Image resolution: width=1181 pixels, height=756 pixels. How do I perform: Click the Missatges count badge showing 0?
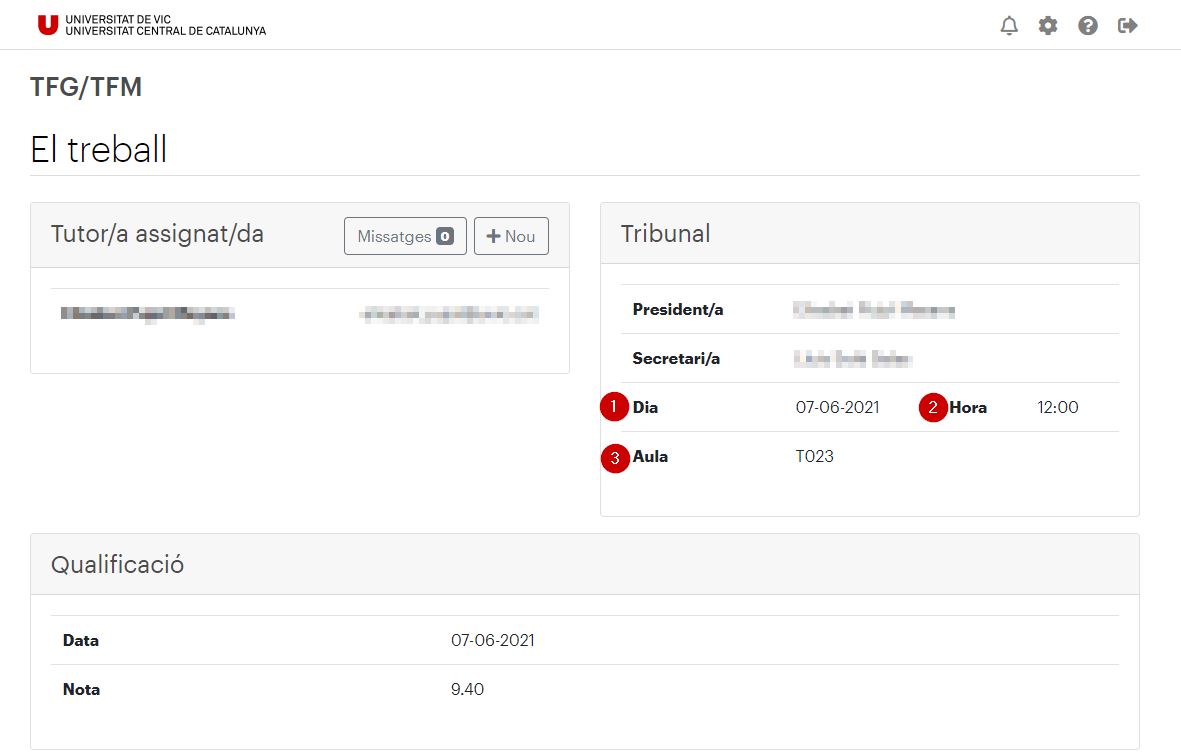pos(445,236)
